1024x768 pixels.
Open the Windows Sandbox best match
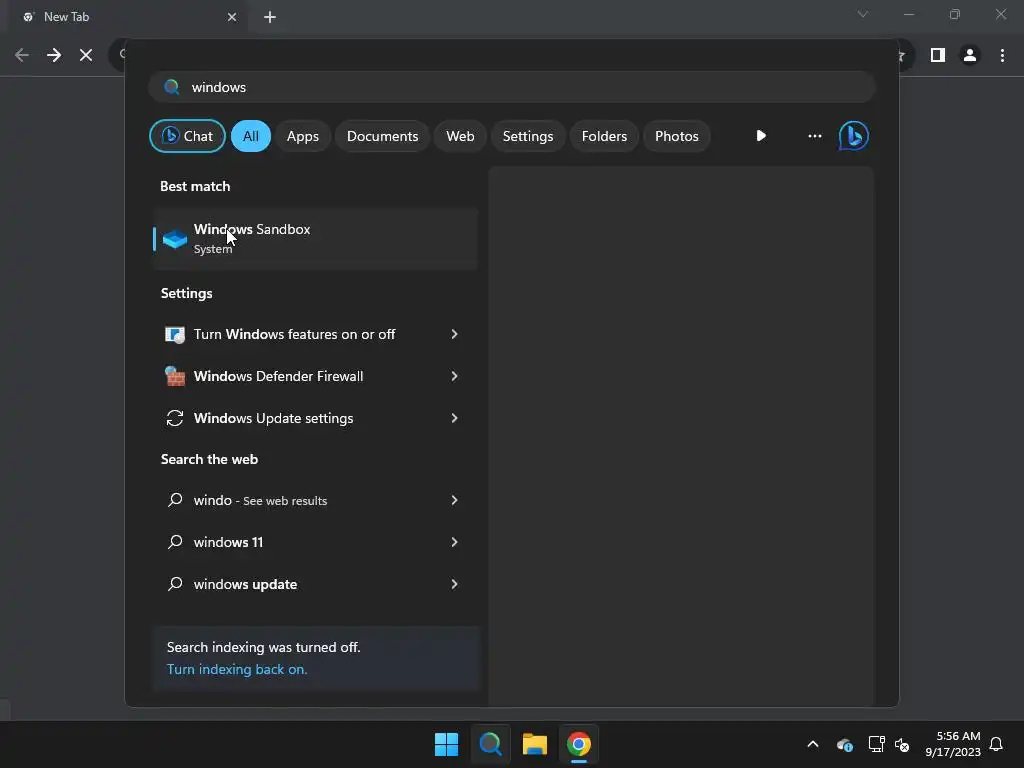click(x=315, y=238)
